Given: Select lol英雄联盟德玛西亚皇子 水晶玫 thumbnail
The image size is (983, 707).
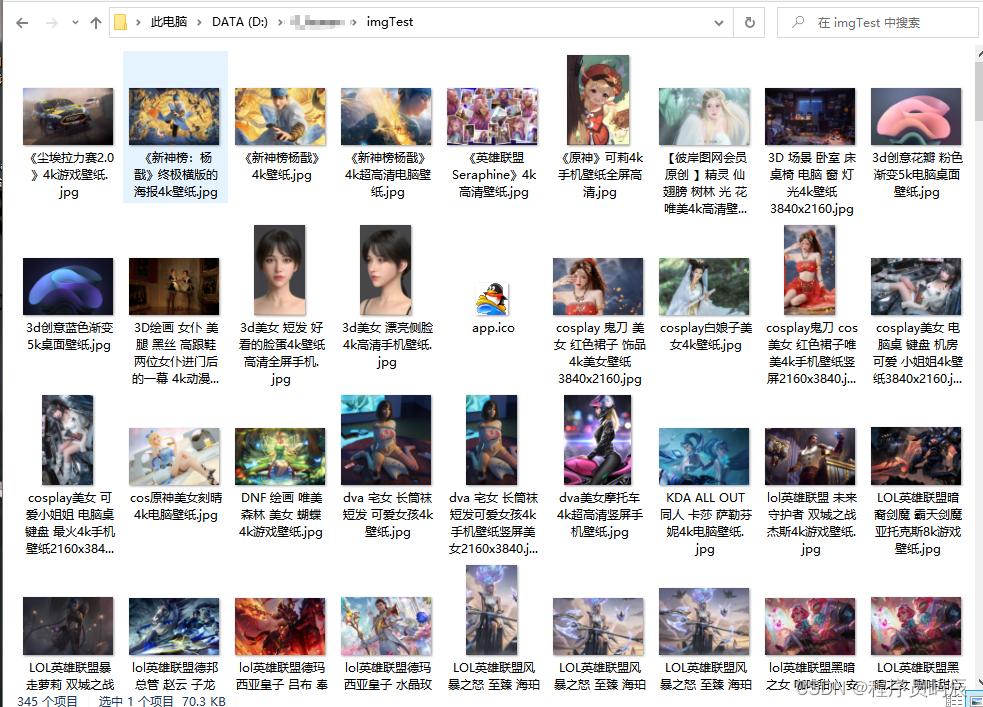Looking at the screenshot, I should (386, 626).
